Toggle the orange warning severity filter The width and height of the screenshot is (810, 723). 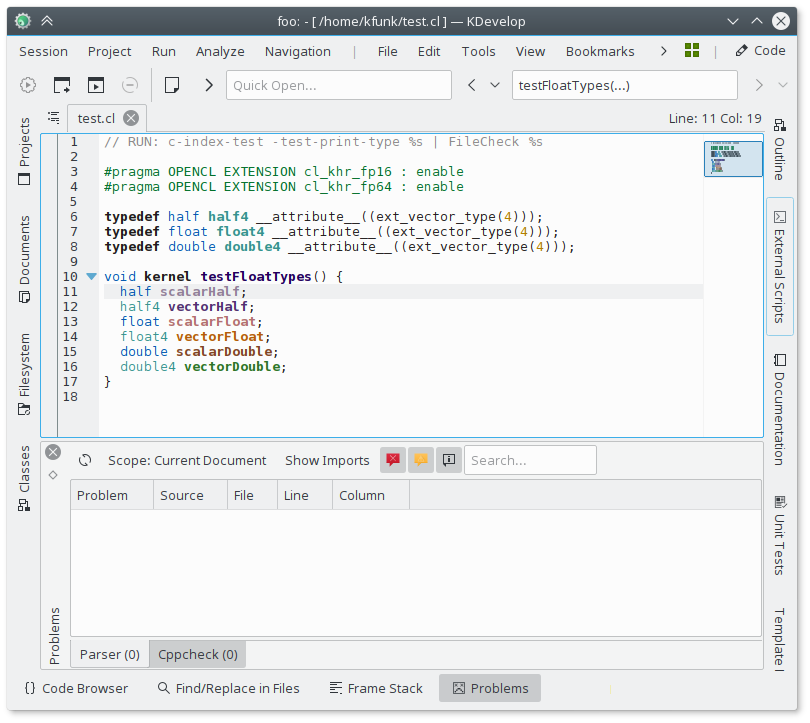click(x=421, y=460)
